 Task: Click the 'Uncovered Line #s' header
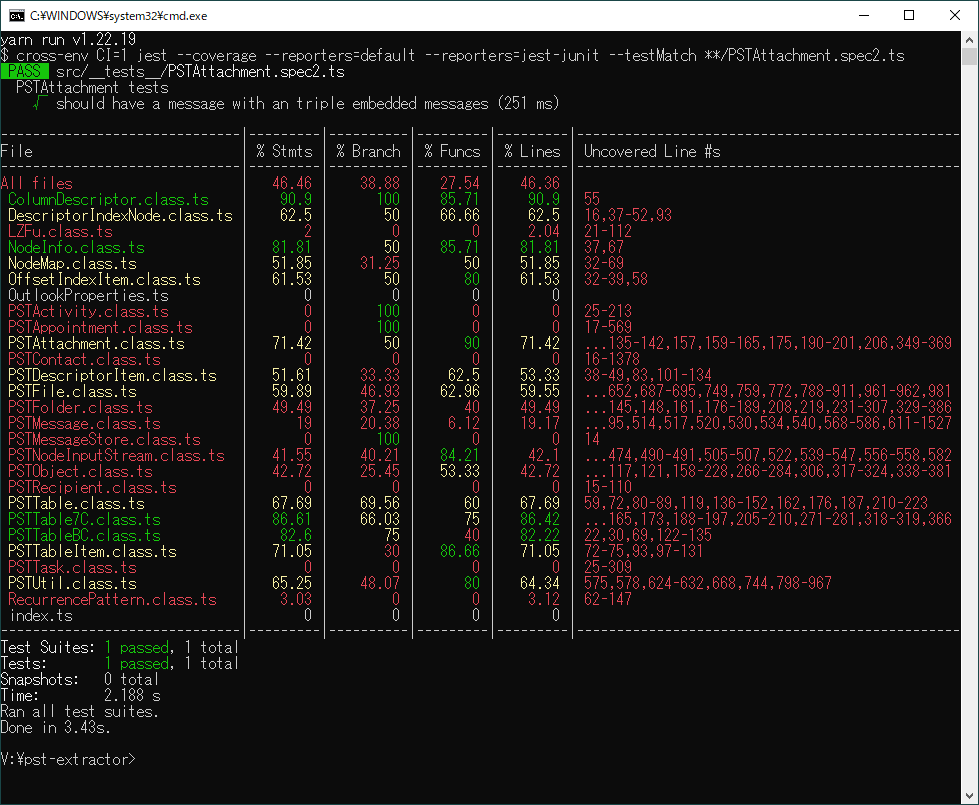(652, 151)
